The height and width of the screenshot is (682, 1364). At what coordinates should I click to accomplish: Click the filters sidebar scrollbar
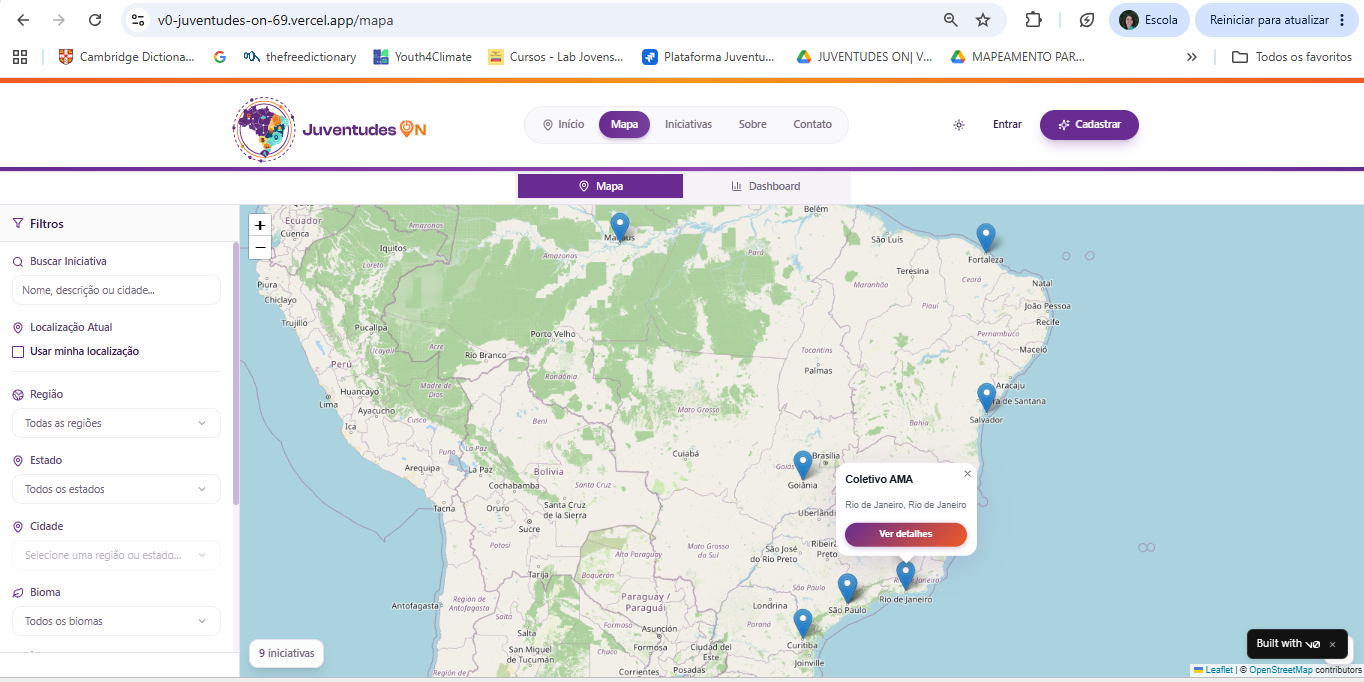(236, 374)
